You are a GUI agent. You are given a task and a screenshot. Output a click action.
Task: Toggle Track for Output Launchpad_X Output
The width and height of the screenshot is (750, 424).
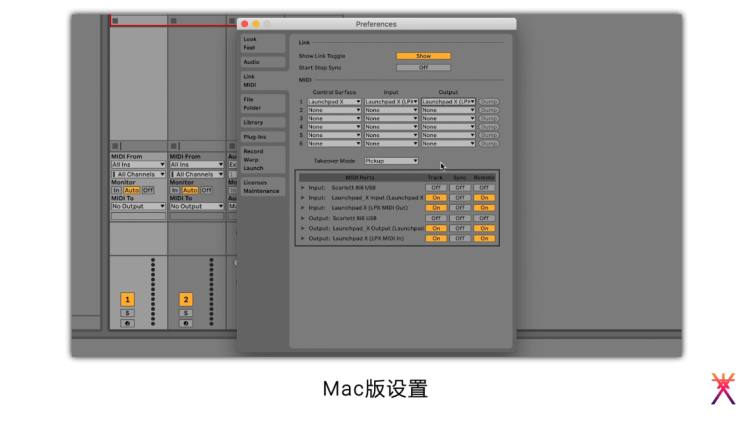(436, 228)
